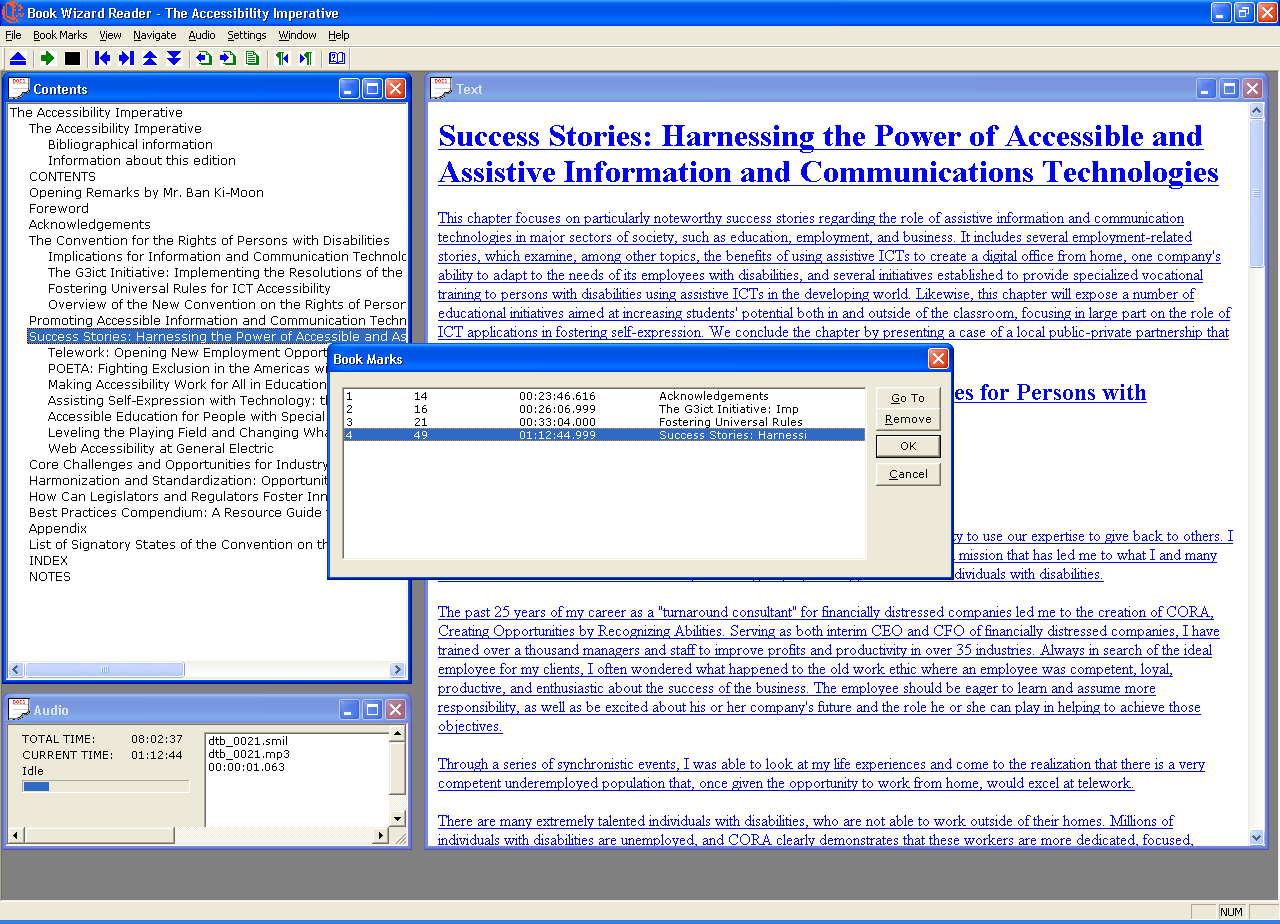Viewport: 1280px width, 924px height.
Task: Click dtb_0021.smil in the audio list
Action: [x=248, y=741]
